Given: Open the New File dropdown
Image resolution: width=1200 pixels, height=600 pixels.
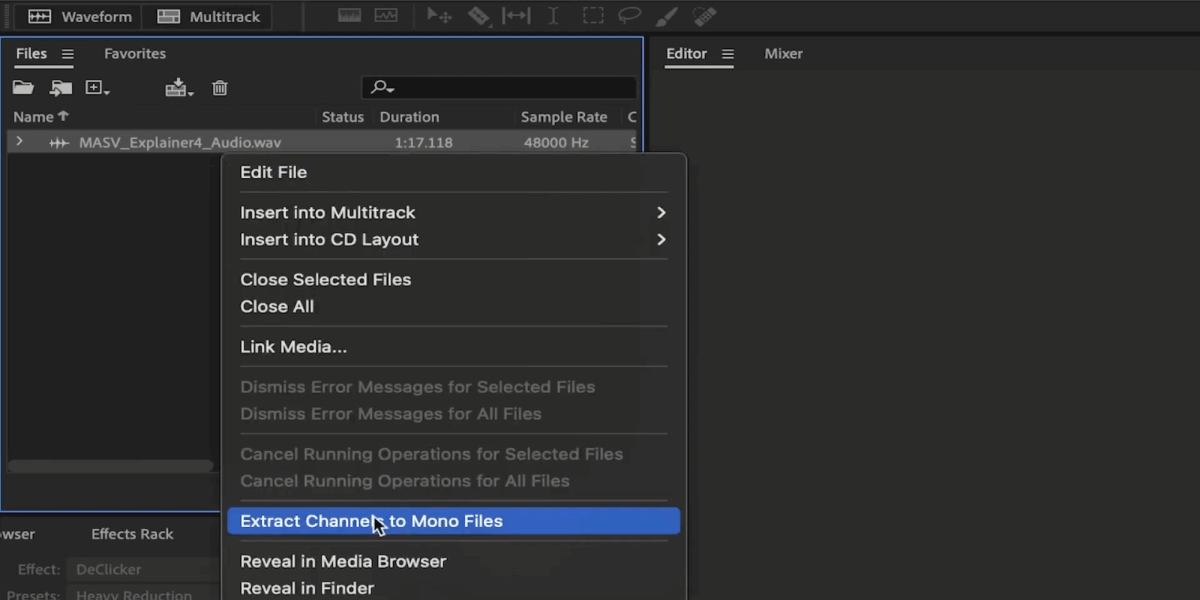Looking at the screenshot, I should click(97, 88).
